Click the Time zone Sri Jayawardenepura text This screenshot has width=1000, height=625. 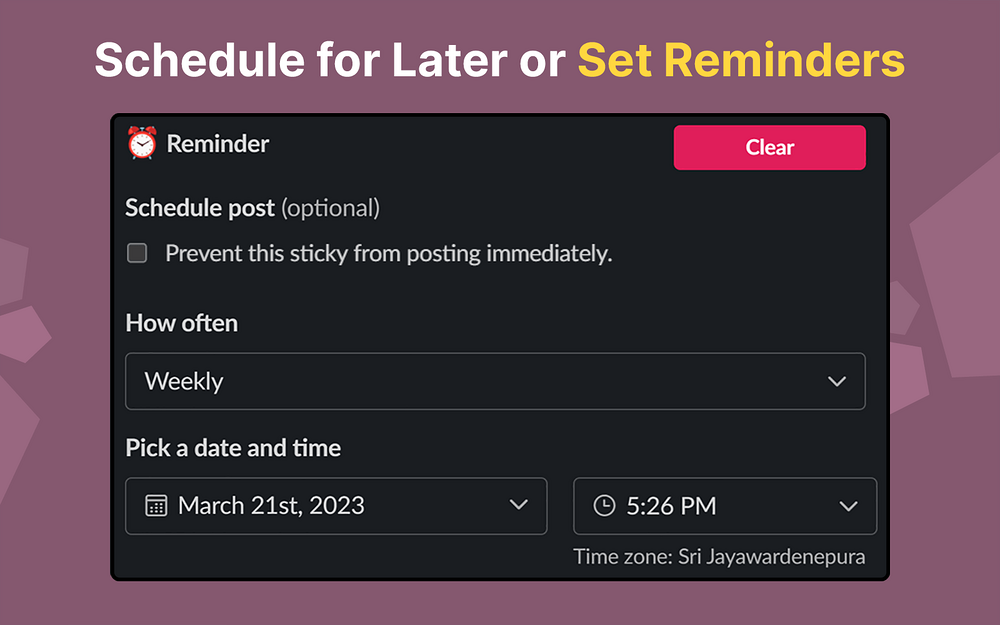pyautogui.click(x=719, y=557)
